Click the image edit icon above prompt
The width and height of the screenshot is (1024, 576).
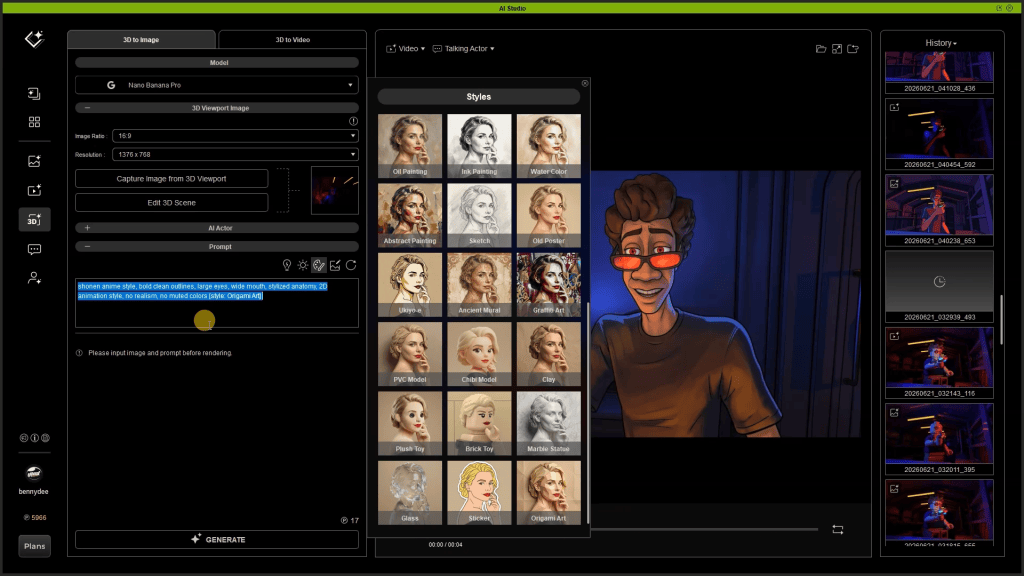[335, 265]
